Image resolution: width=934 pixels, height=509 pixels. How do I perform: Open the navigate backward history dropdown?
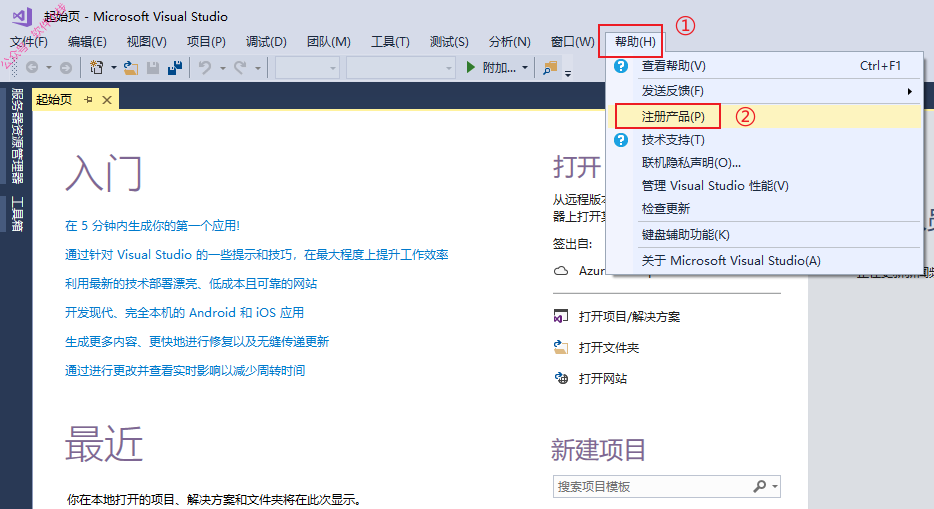coord(49,68)
